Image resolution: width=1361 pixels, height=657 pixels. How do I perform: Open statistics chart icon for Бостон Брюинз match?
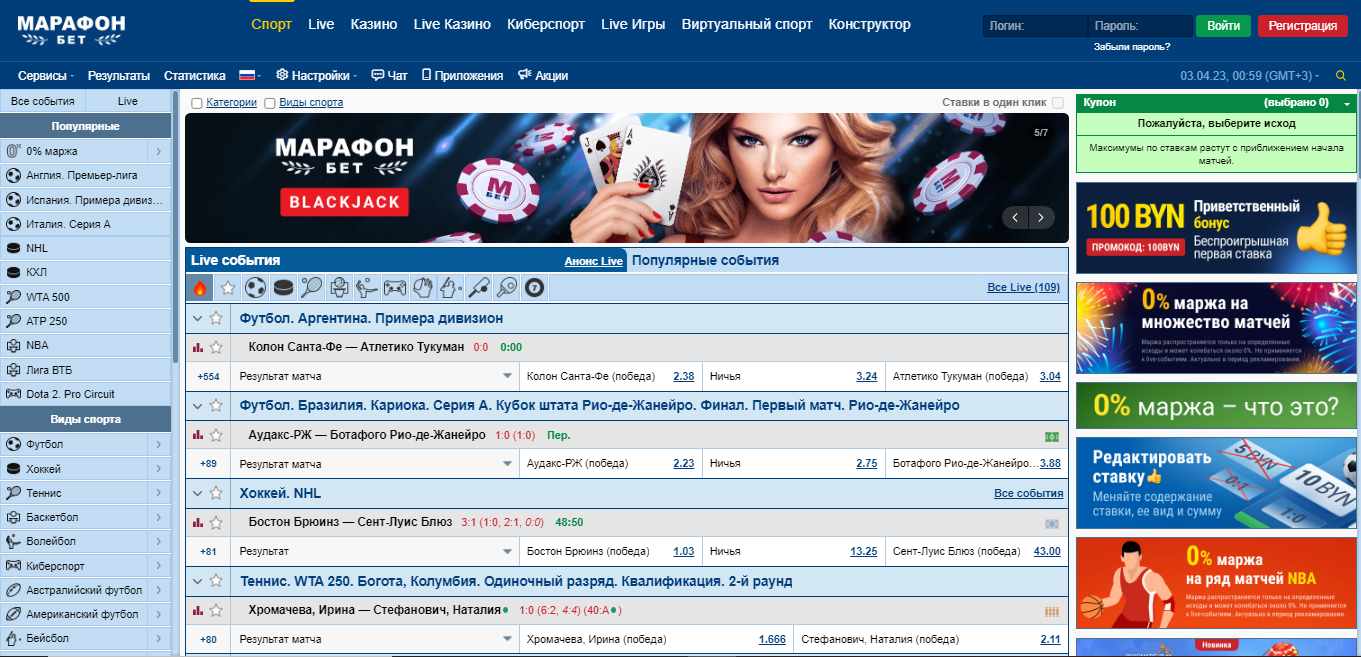coord(198,522)
